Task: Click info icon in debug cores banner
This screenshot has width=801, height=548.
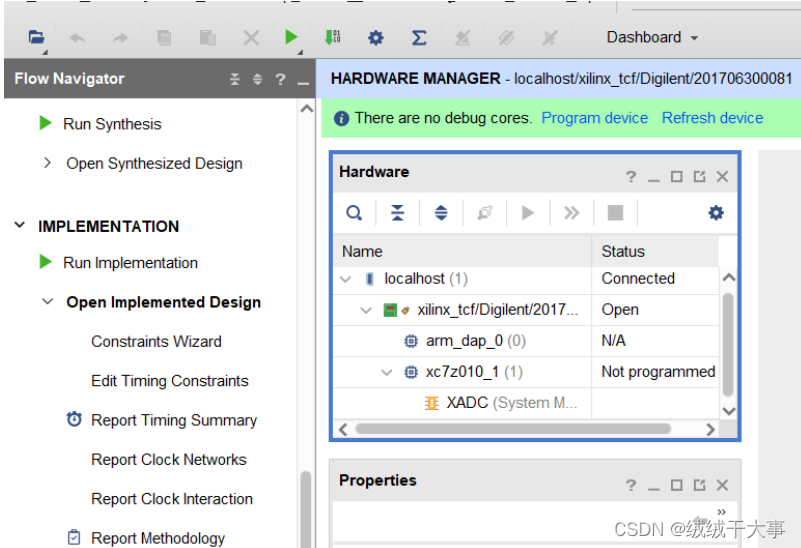Action: click(341, 118)
